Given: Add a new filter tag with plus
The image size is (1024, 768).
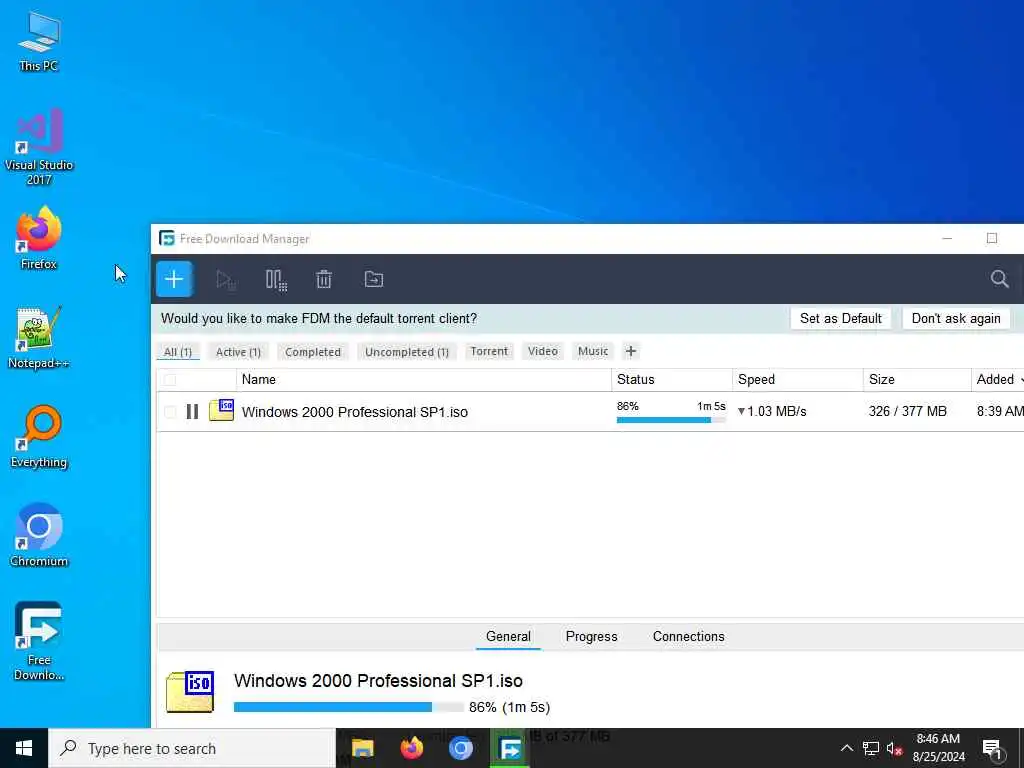Looking at the screenshot, I should pos(631,351).
